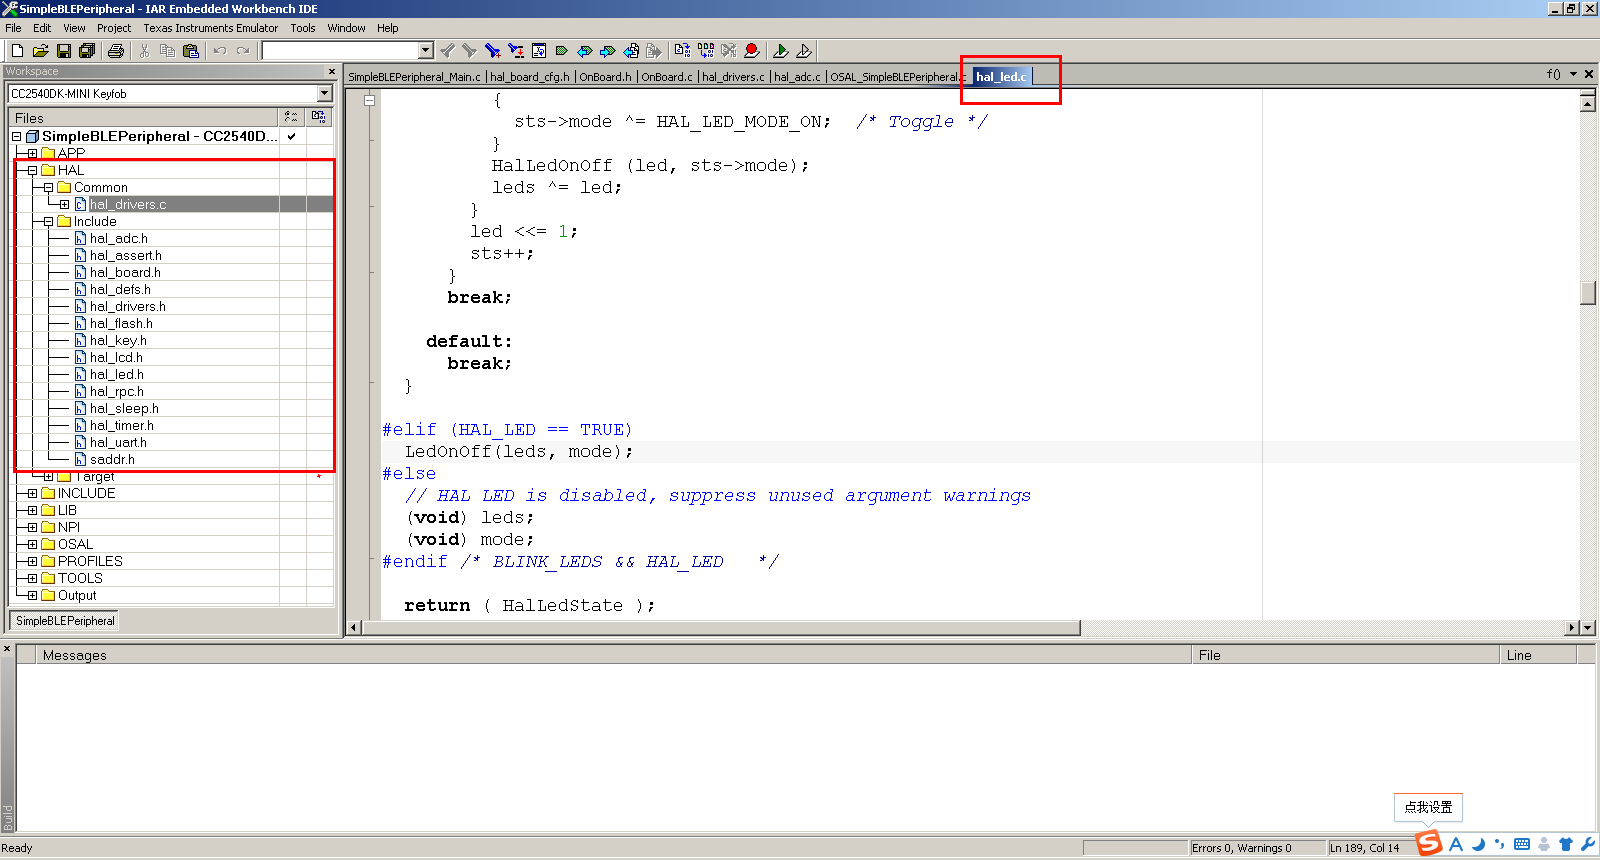Click the editor vertical scrollbar thumb

click(x=1587, y=293)
